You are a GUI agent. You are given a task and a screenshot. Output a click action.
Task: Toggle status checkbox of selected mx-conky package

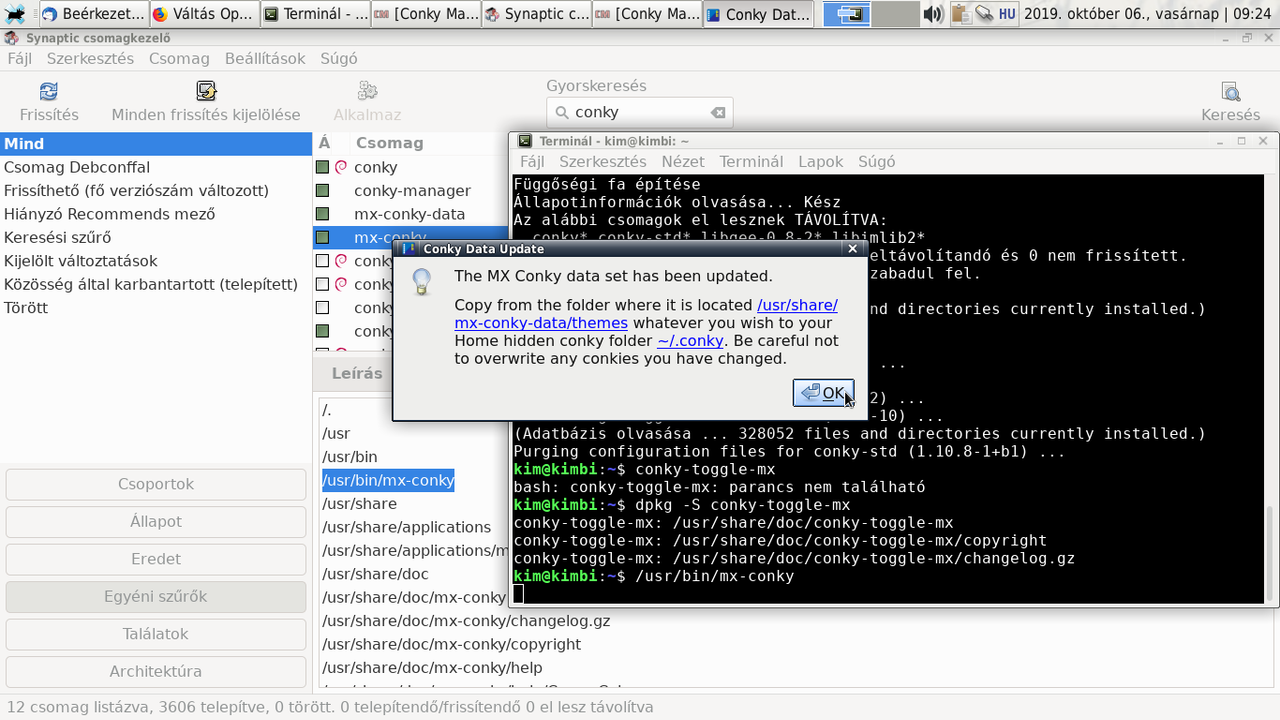point(322,237)
